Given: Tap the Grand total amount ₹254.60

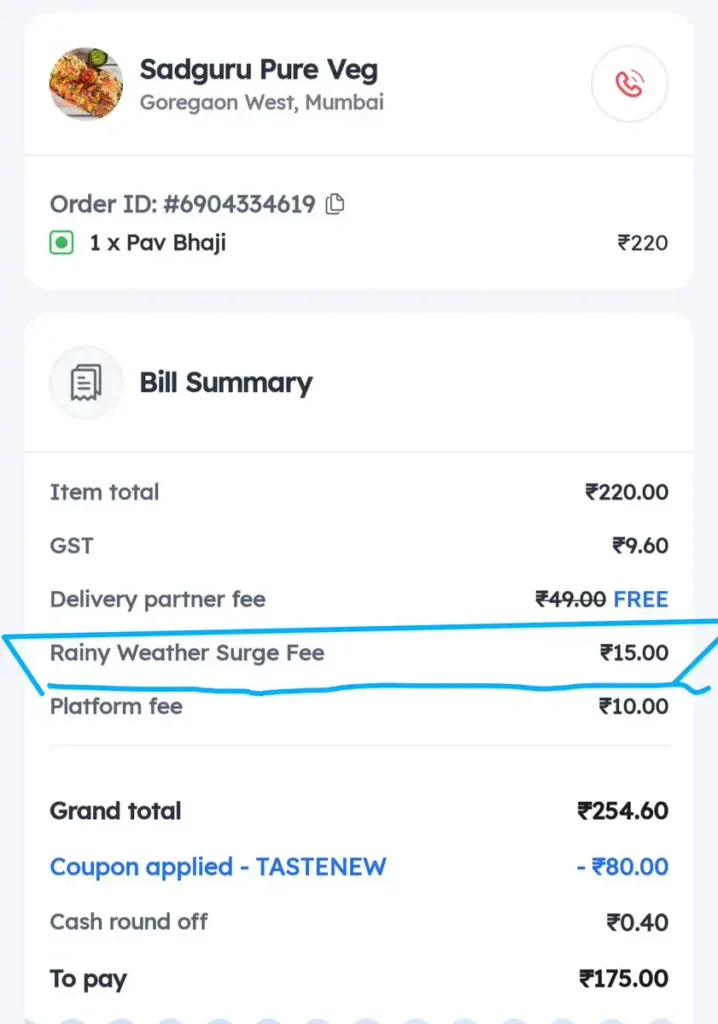Looking at the screenshot, I should pyautogui.click(x=623, y=811).
